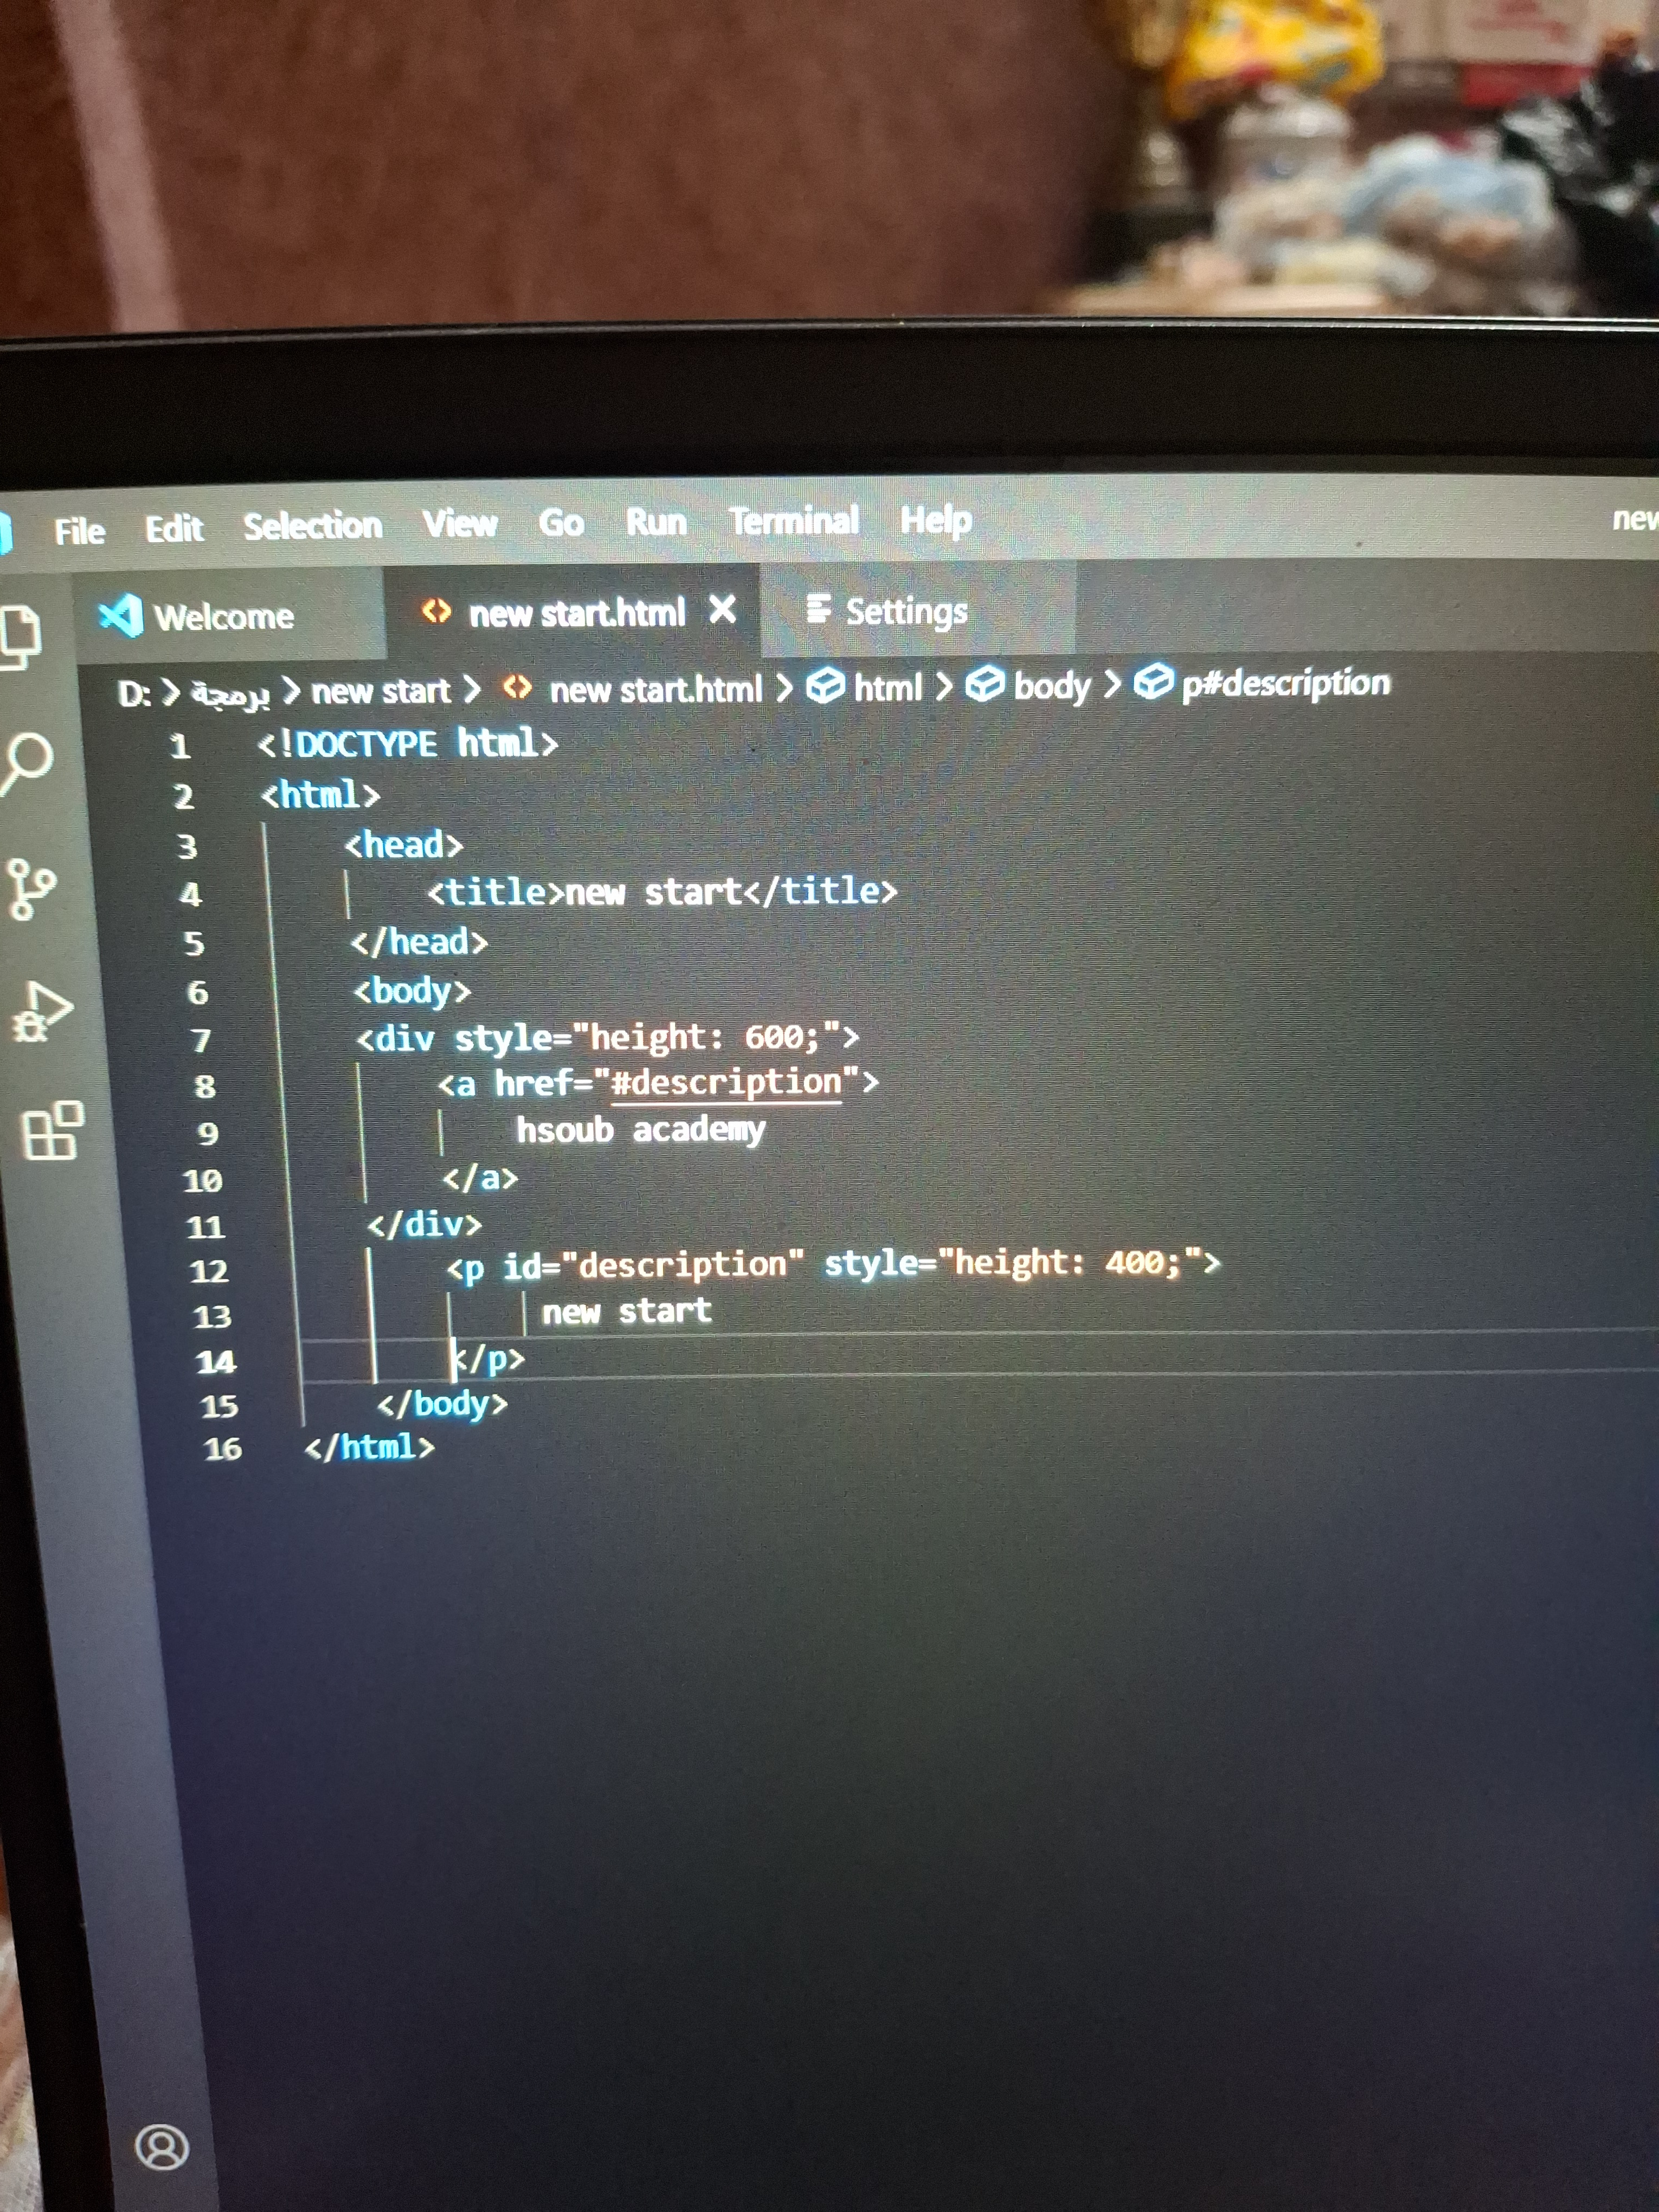This screenshot has height=2212, width=1659.
Task: Open the new start folder breadcrumb
Action: pos(380,691)
